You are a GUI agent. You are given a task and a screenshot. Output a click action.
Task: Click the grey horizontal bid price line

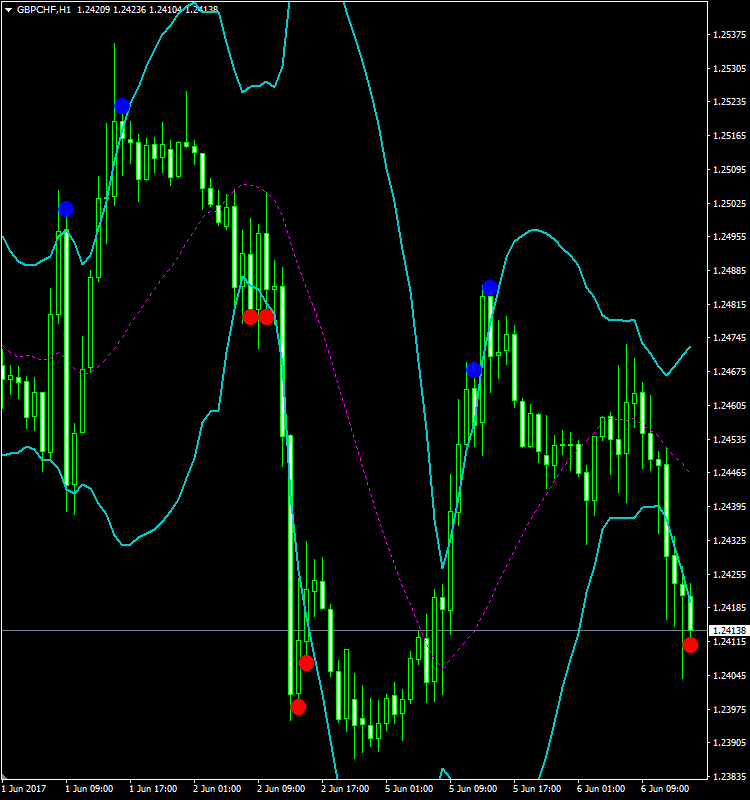coord(354,631)
